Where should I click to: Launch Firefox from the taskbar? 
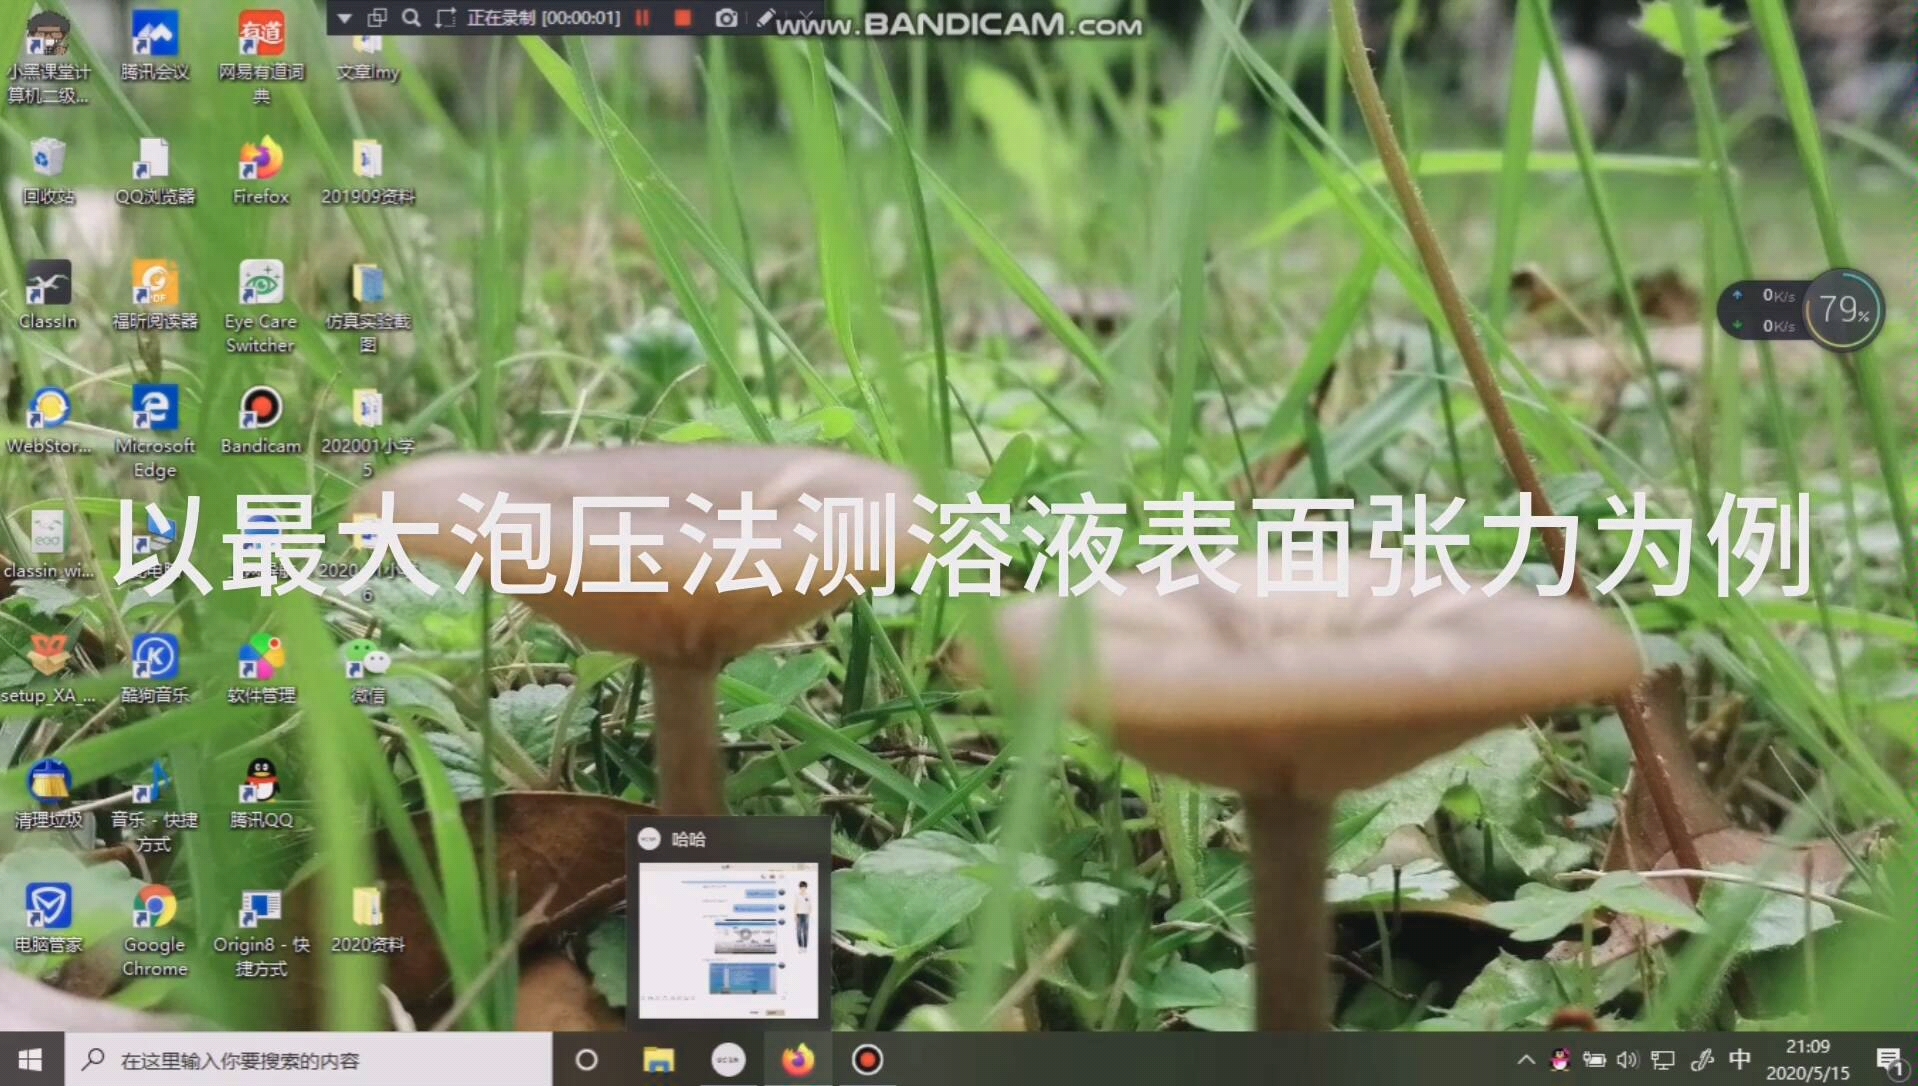797,1059
